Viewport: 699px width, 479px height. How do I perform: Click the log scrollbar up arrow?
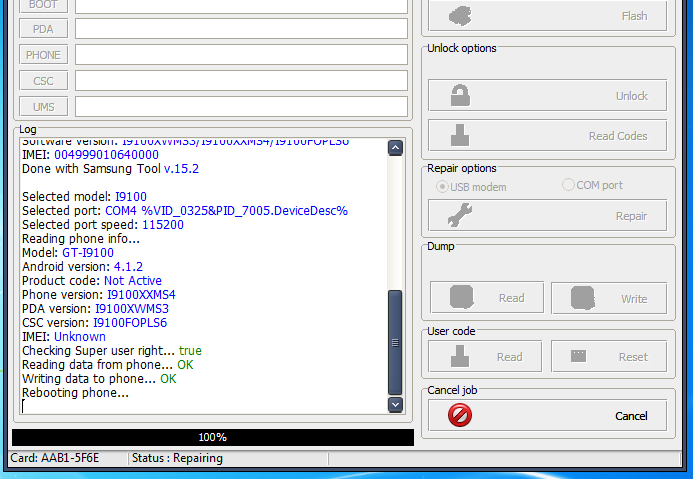[x=395, y=148]
